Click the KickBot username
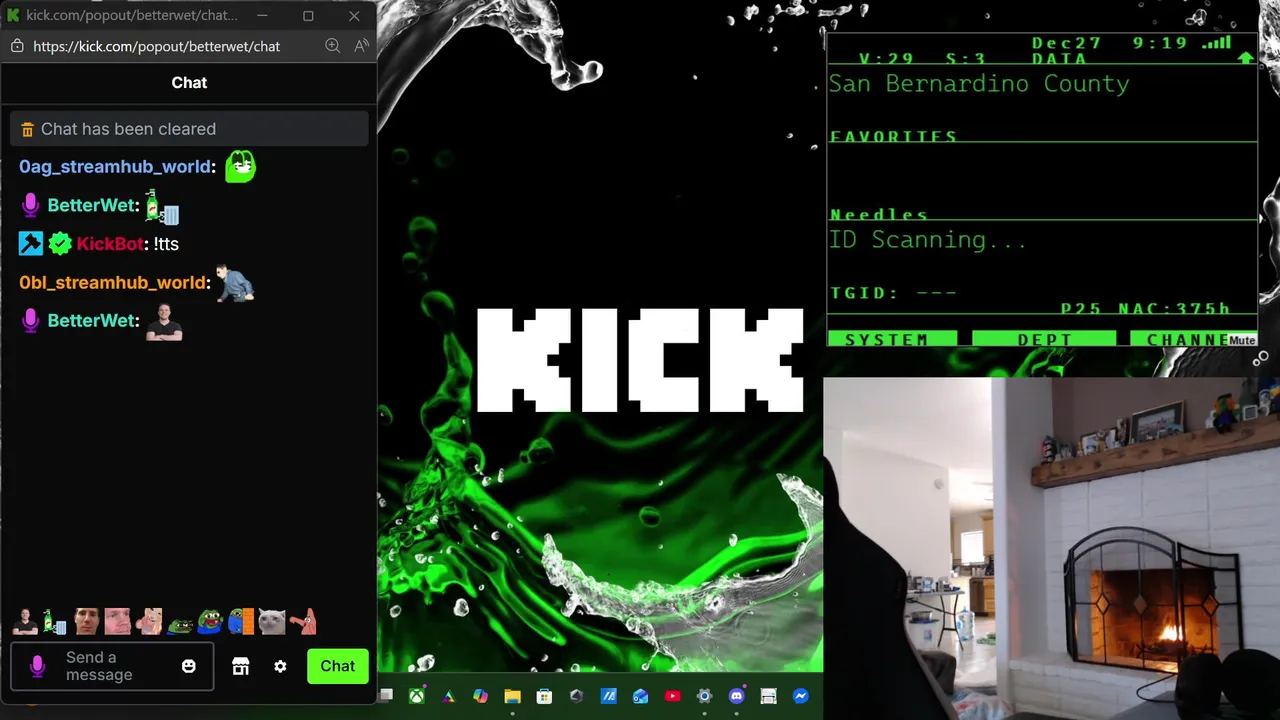1280x720 pixels. [110, 244]
